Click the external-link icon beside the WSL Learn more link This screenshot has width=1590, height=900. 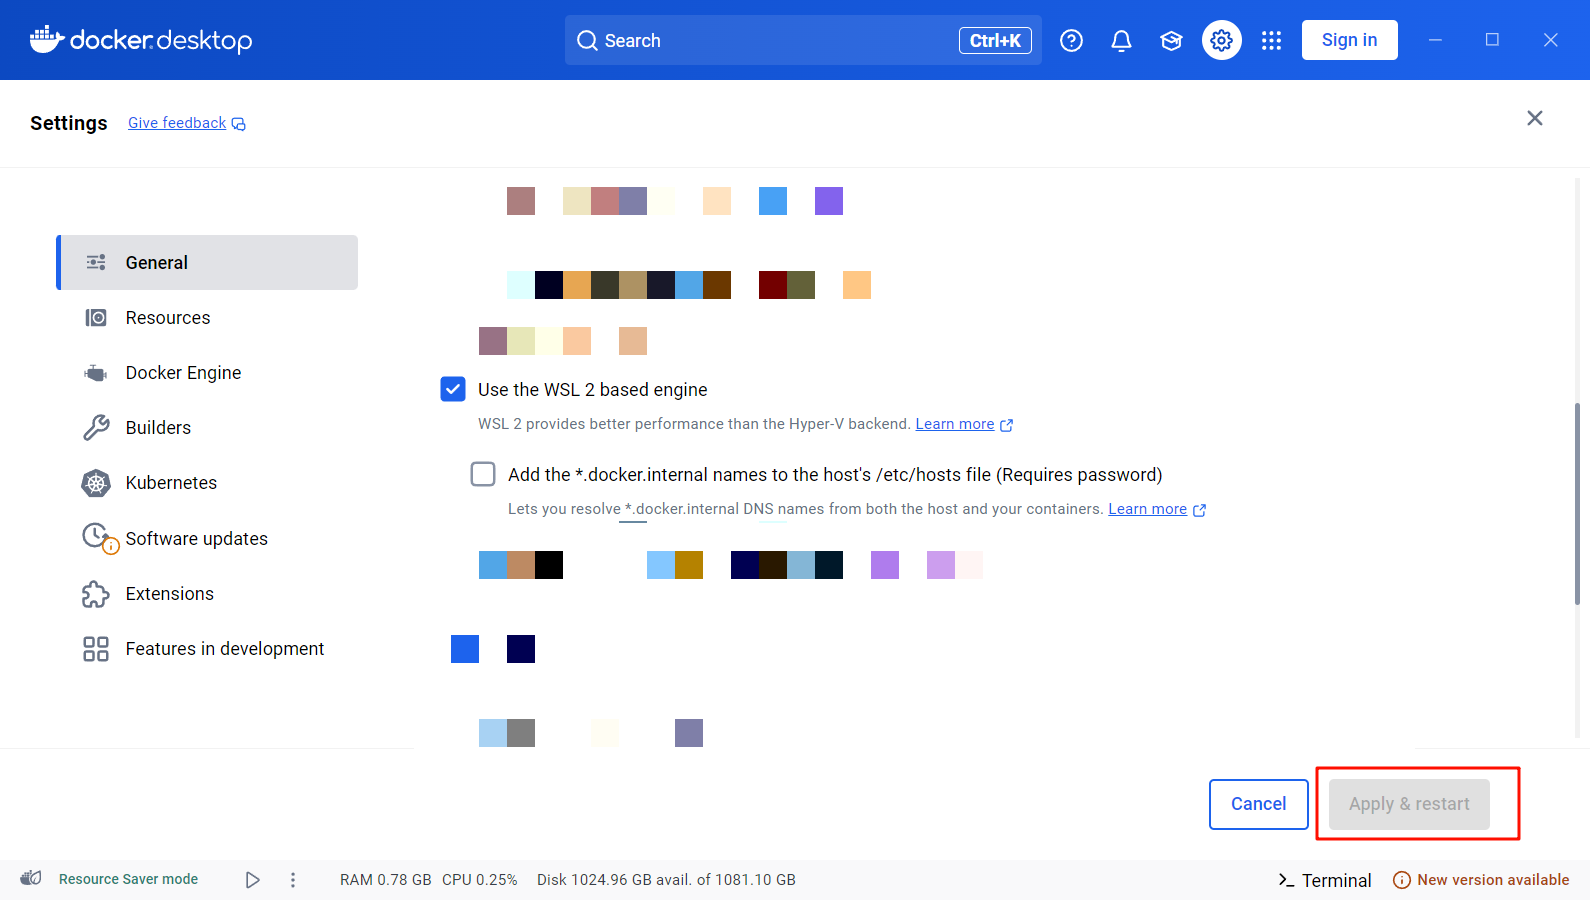tap(1007, 425)
